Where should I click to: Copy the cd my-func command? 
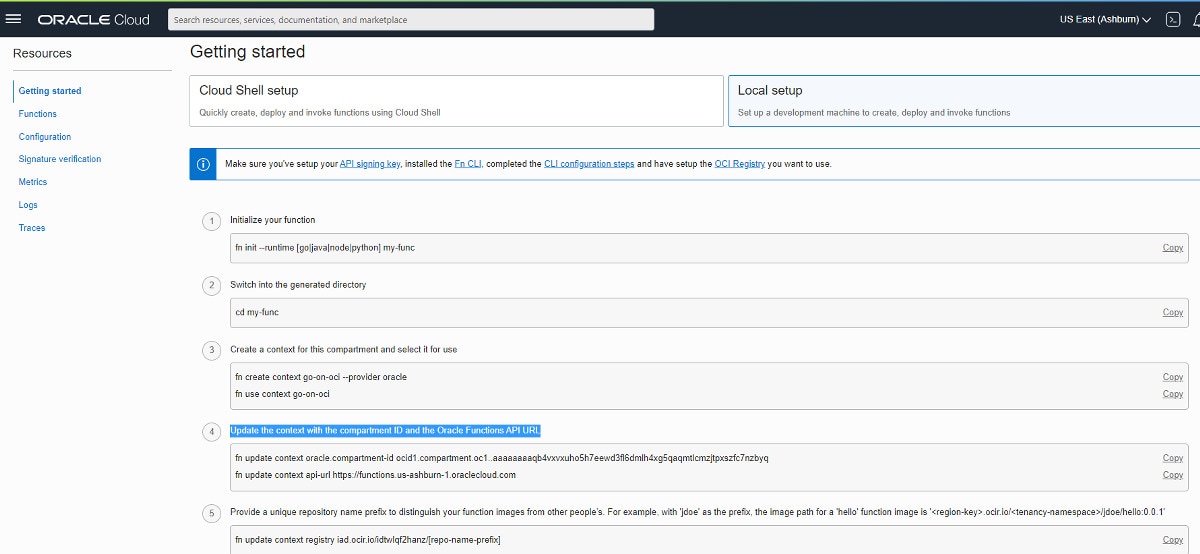click(1172, 313)
